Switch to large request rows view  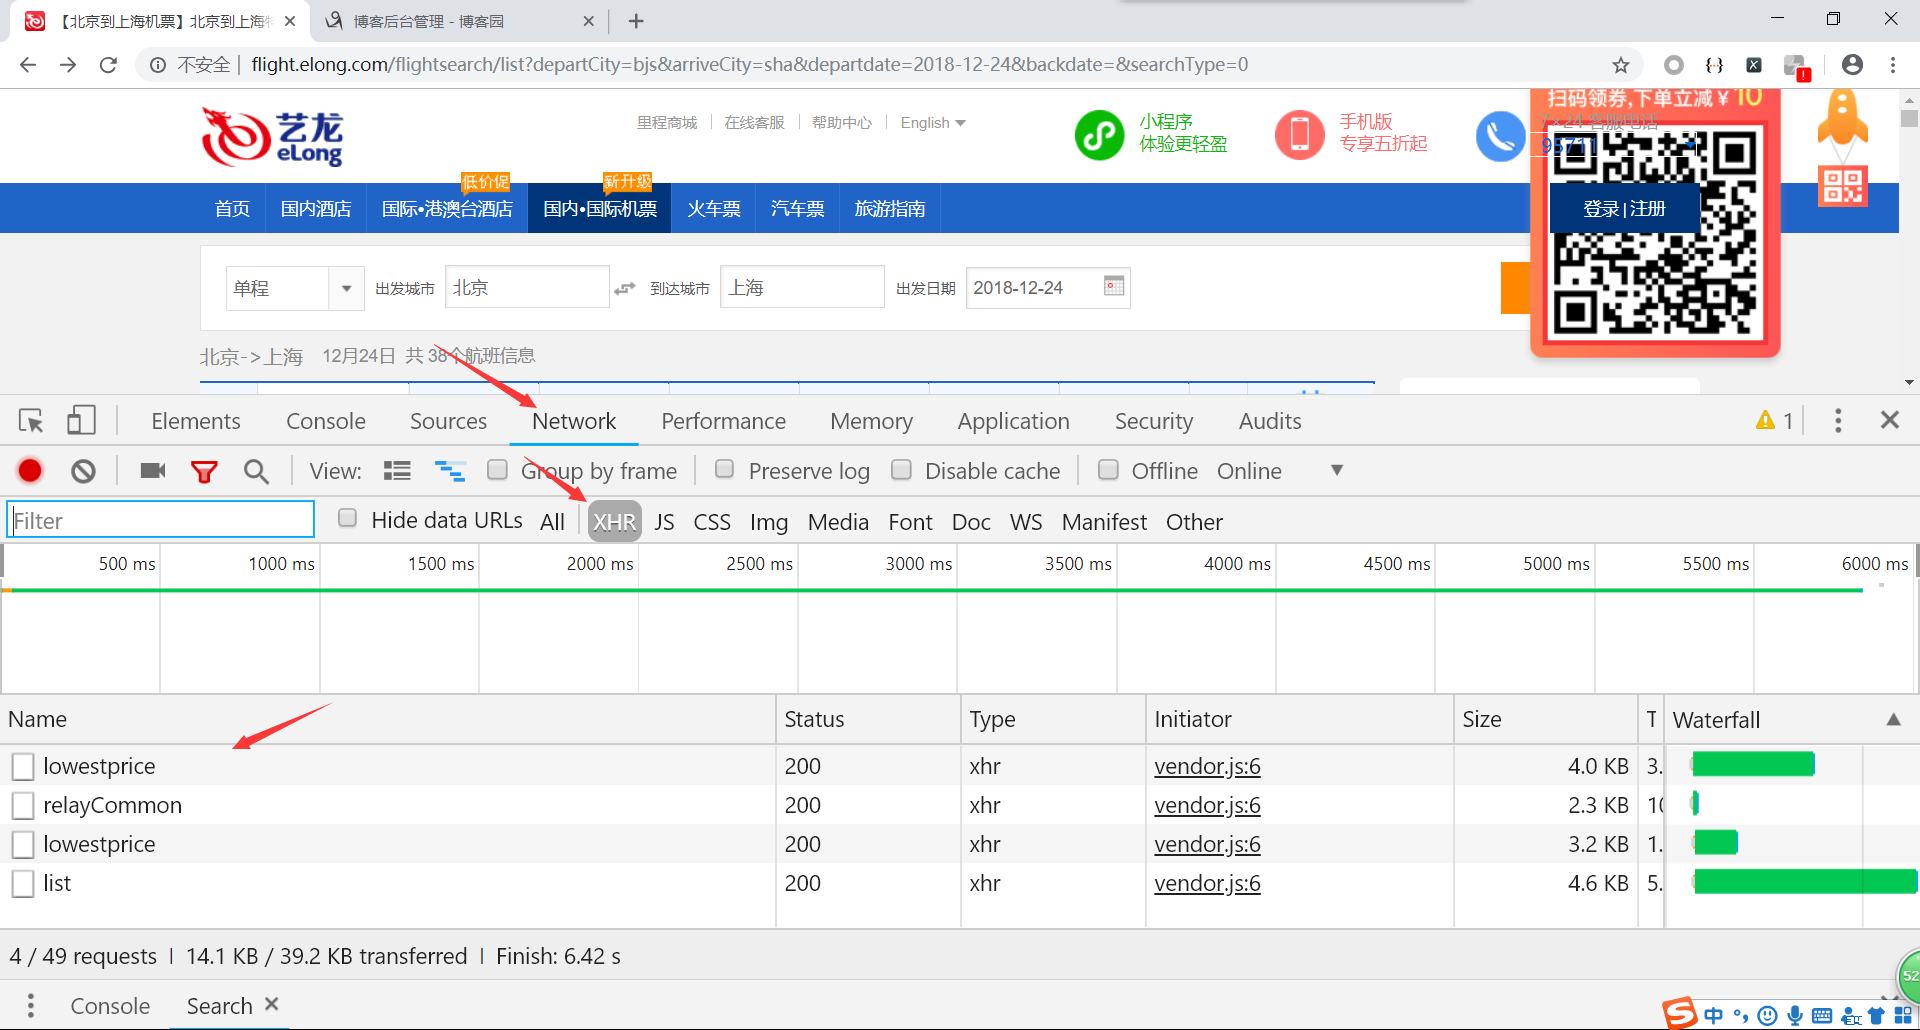pos(397,471)
